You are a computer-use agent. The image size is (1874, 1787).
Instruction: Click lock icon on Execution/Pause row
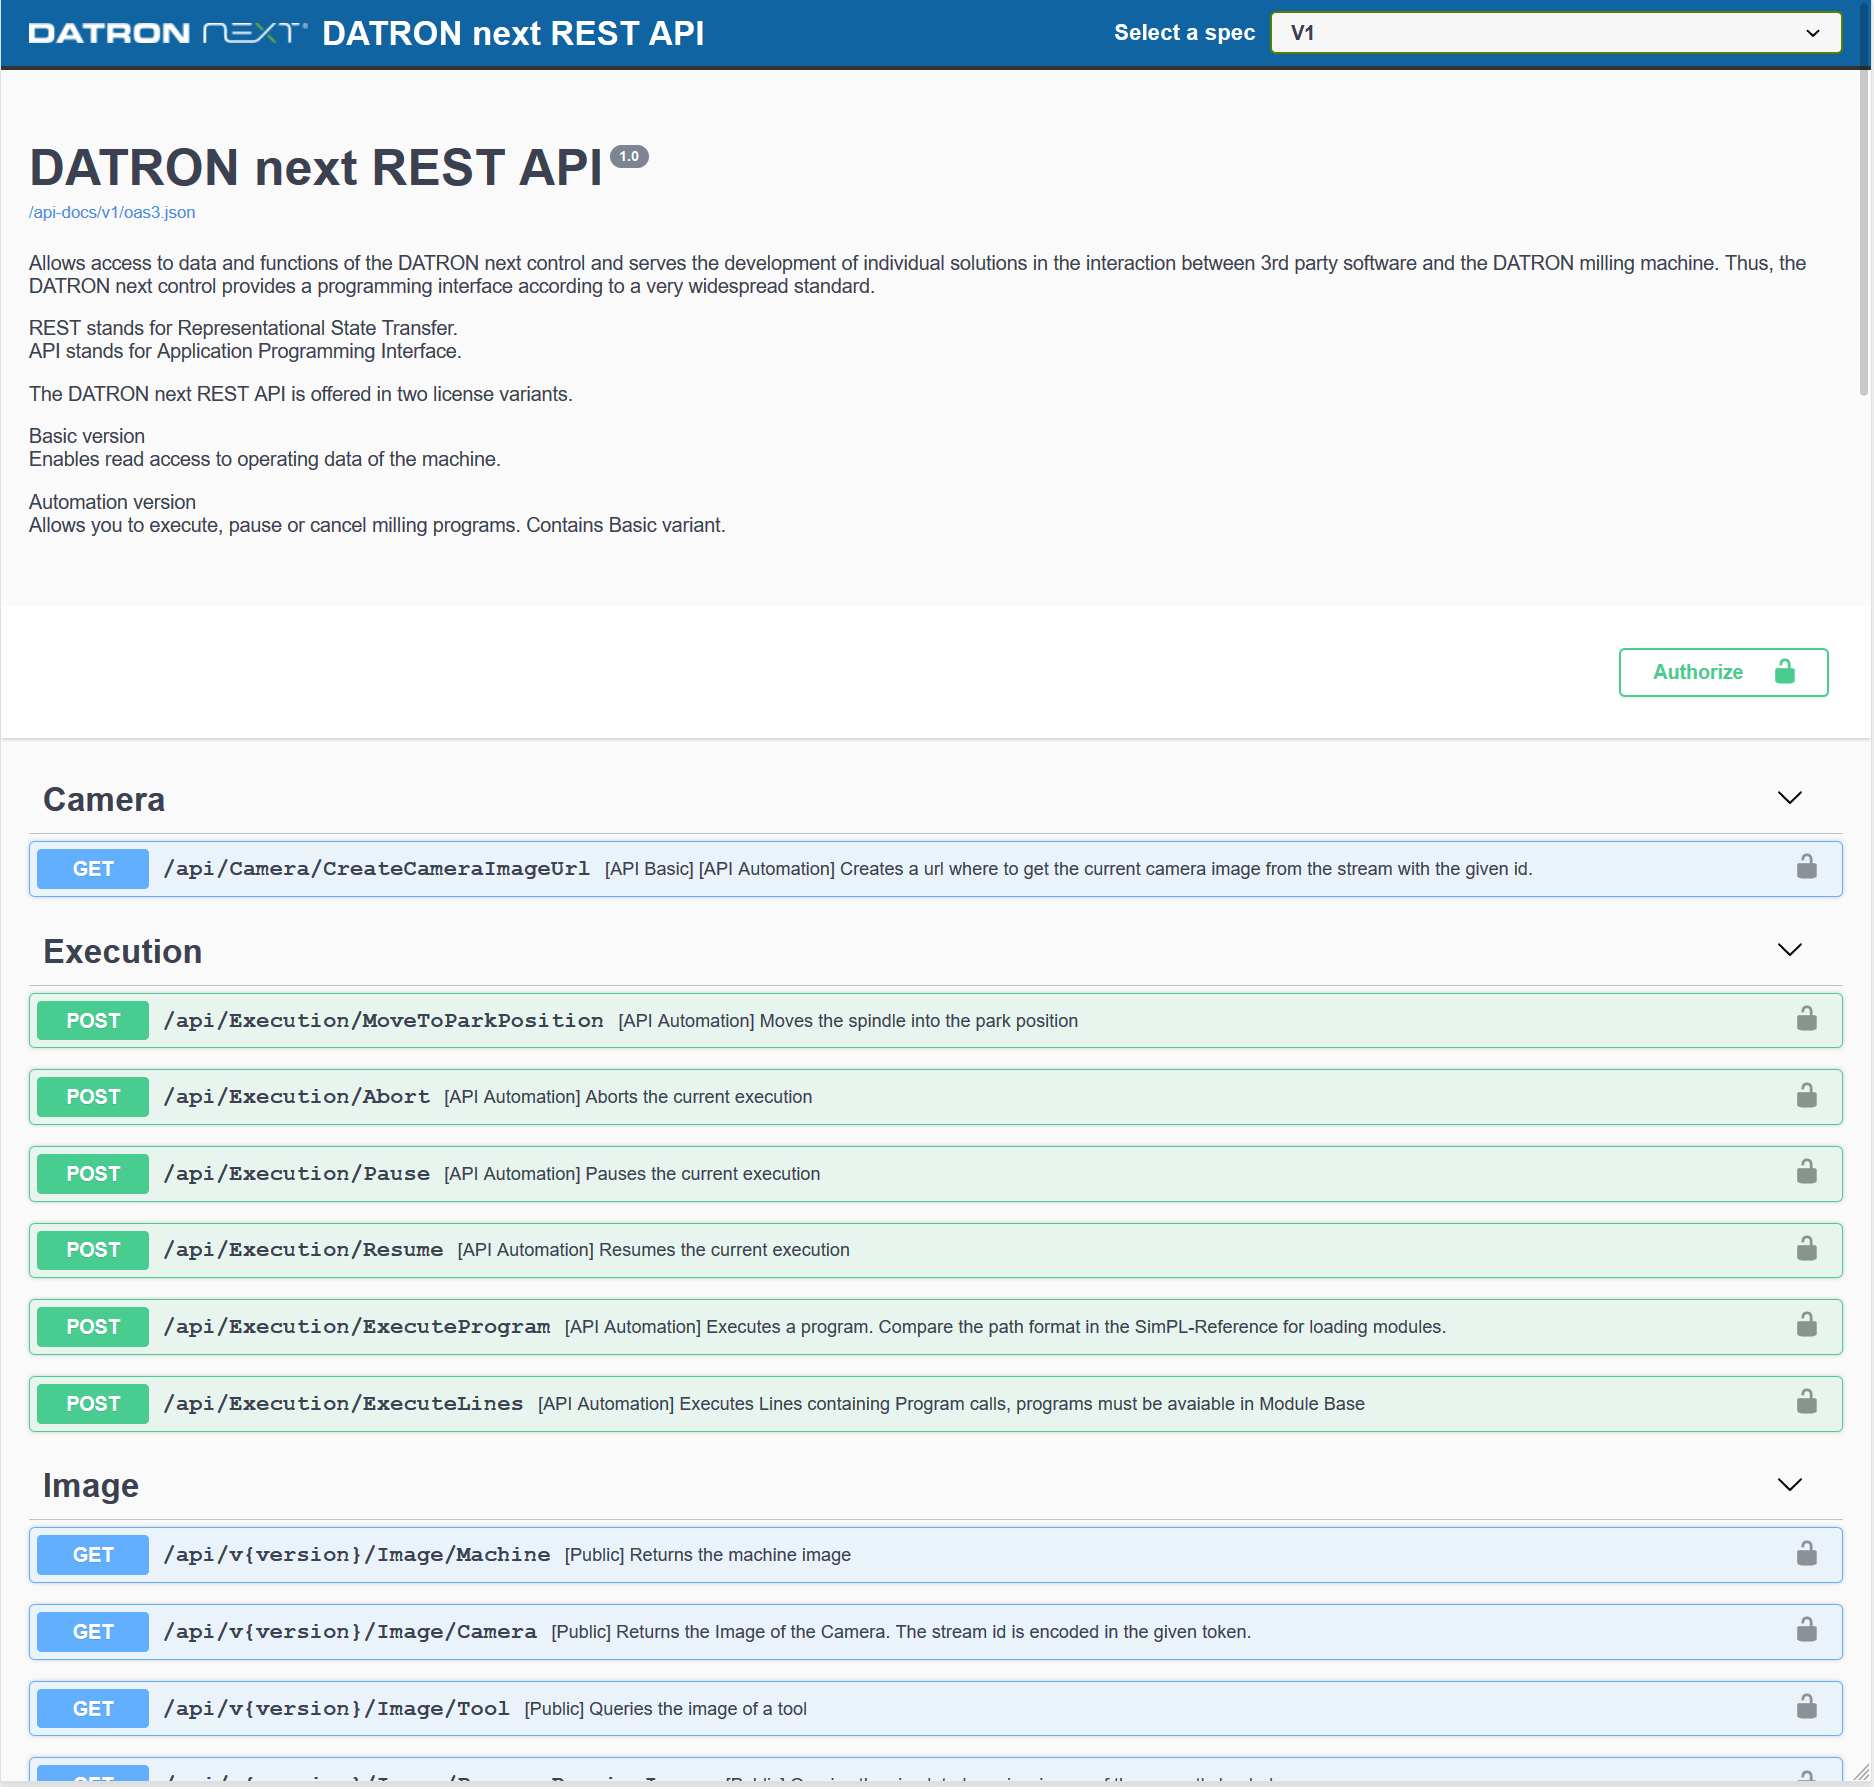(1806, 1172)
